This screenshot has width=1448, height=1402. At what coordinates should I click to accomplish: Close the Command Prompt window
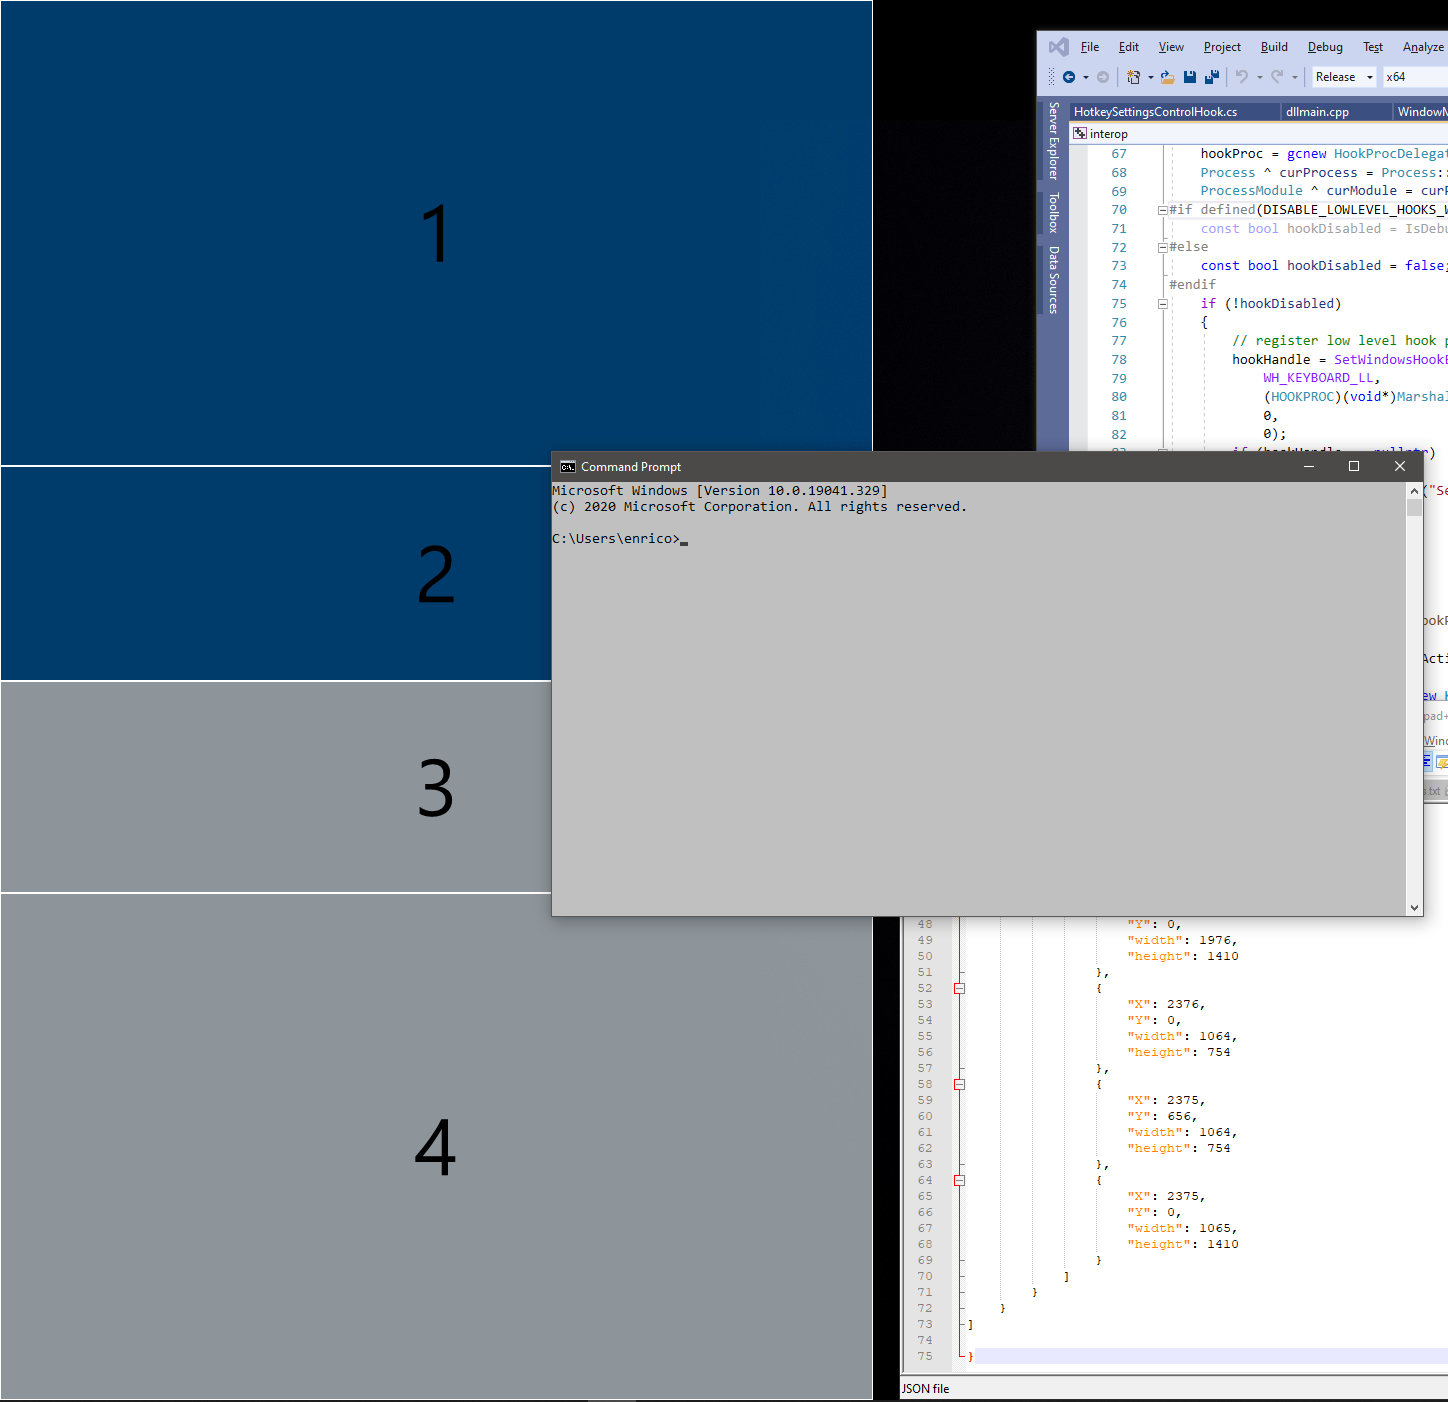1400,467
